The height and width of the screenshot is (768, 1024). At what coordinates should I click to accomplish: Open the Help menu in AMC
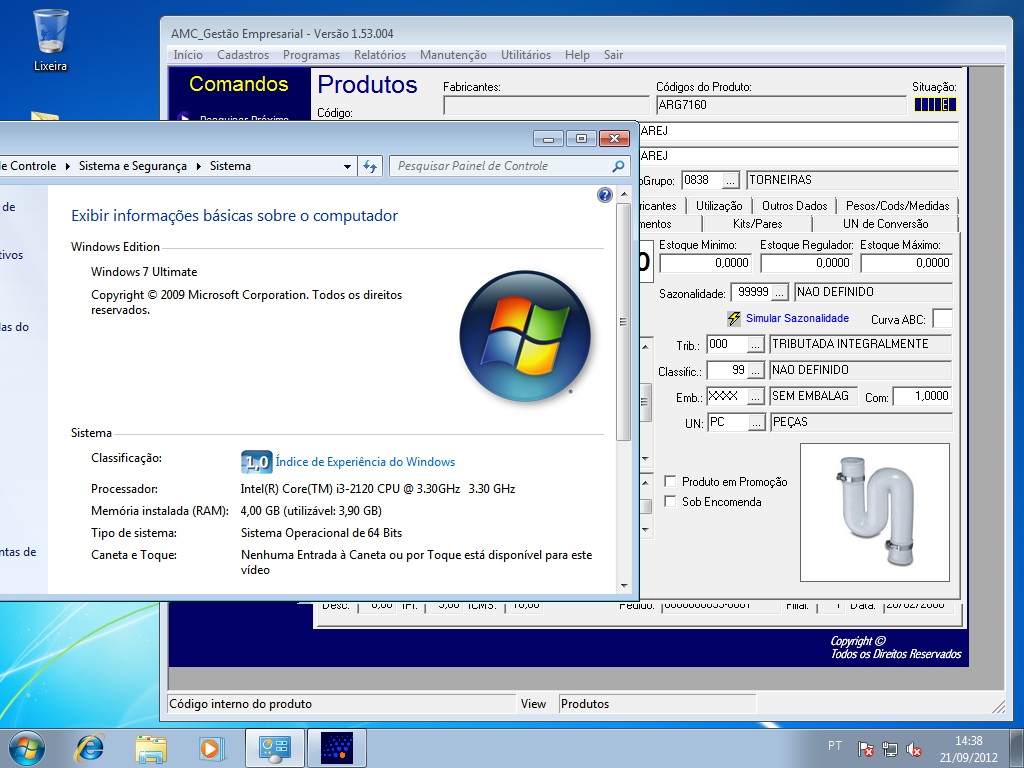coord(577,55)
